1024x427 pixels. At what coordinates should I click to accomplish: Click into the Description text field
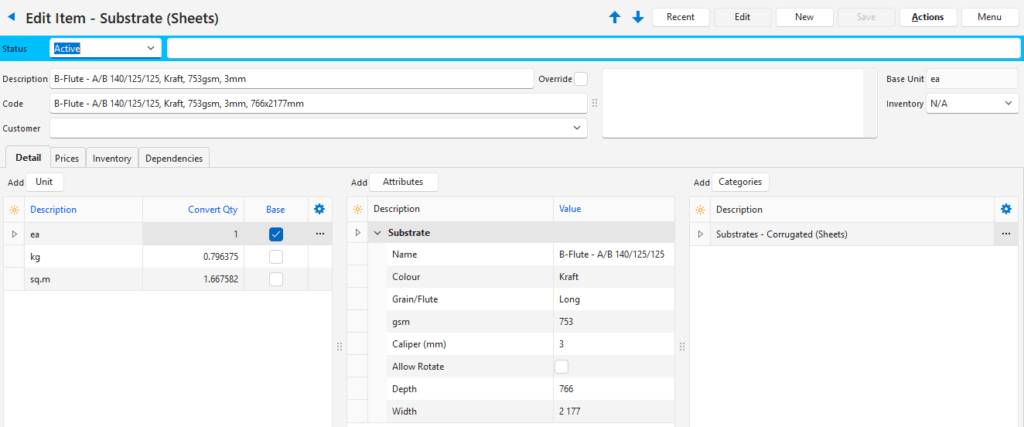[290, 79]
